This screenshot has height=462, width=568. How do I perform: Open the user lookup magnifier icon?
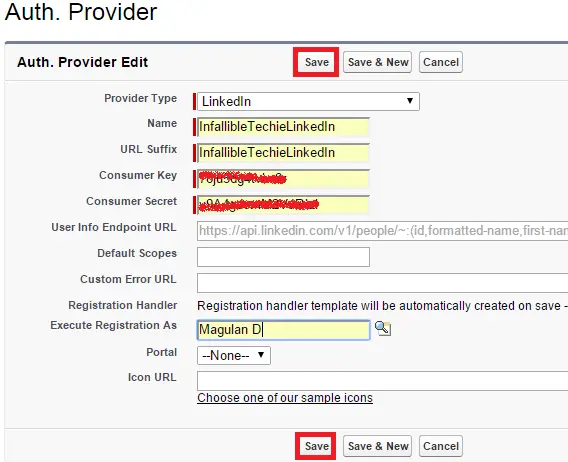pyautogui.click(x=383, y=329)
